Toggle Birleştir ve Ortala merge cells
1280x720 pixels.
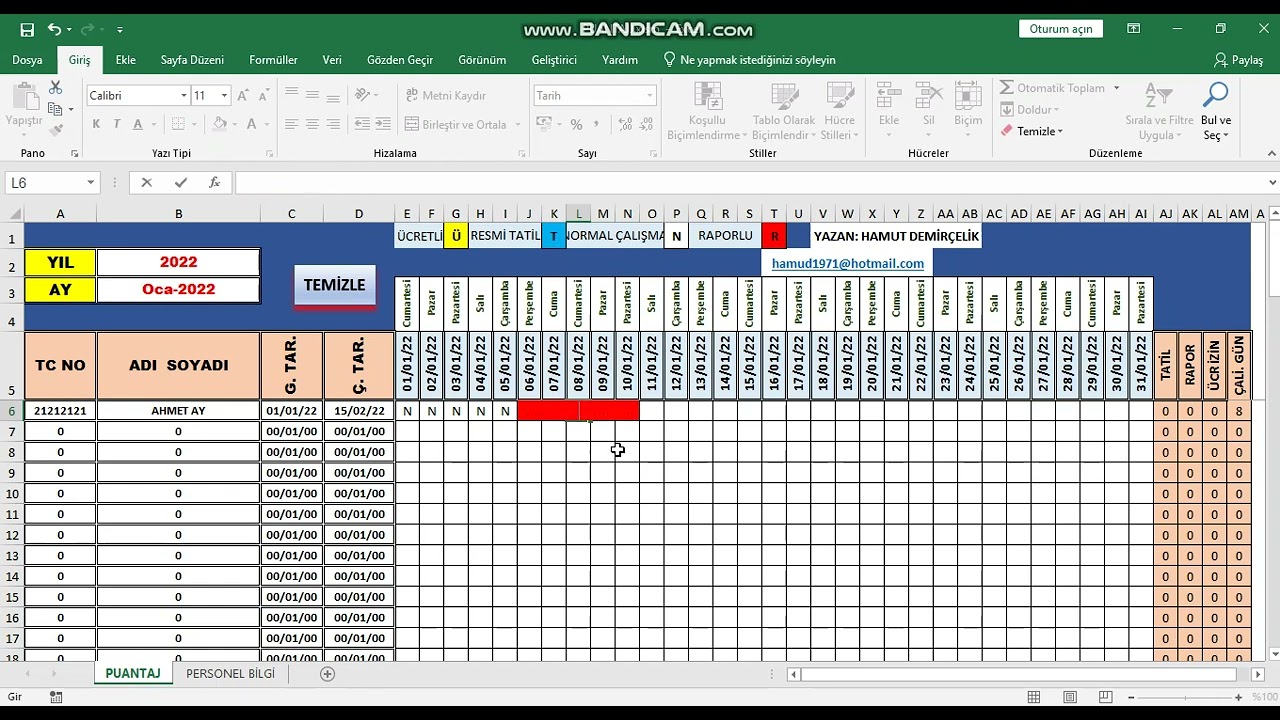click(x=457, y=124)
